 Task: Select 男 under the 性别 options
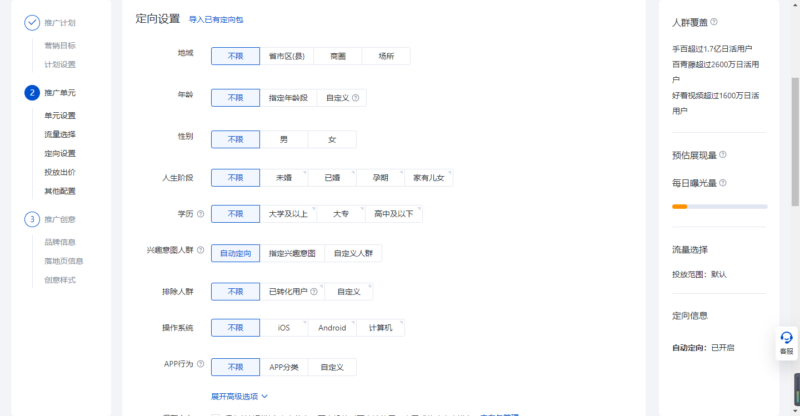point(283,139)
